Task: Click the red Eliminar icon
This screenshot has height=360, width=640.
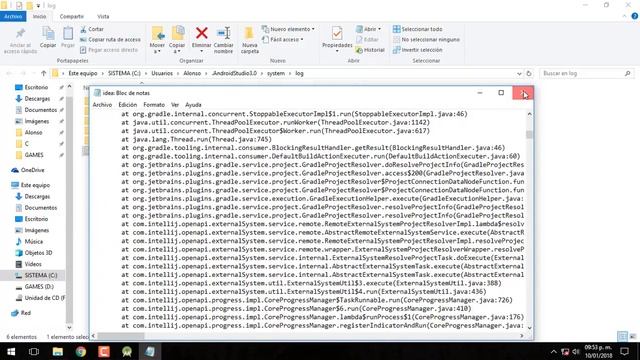Action: point(202,33)
